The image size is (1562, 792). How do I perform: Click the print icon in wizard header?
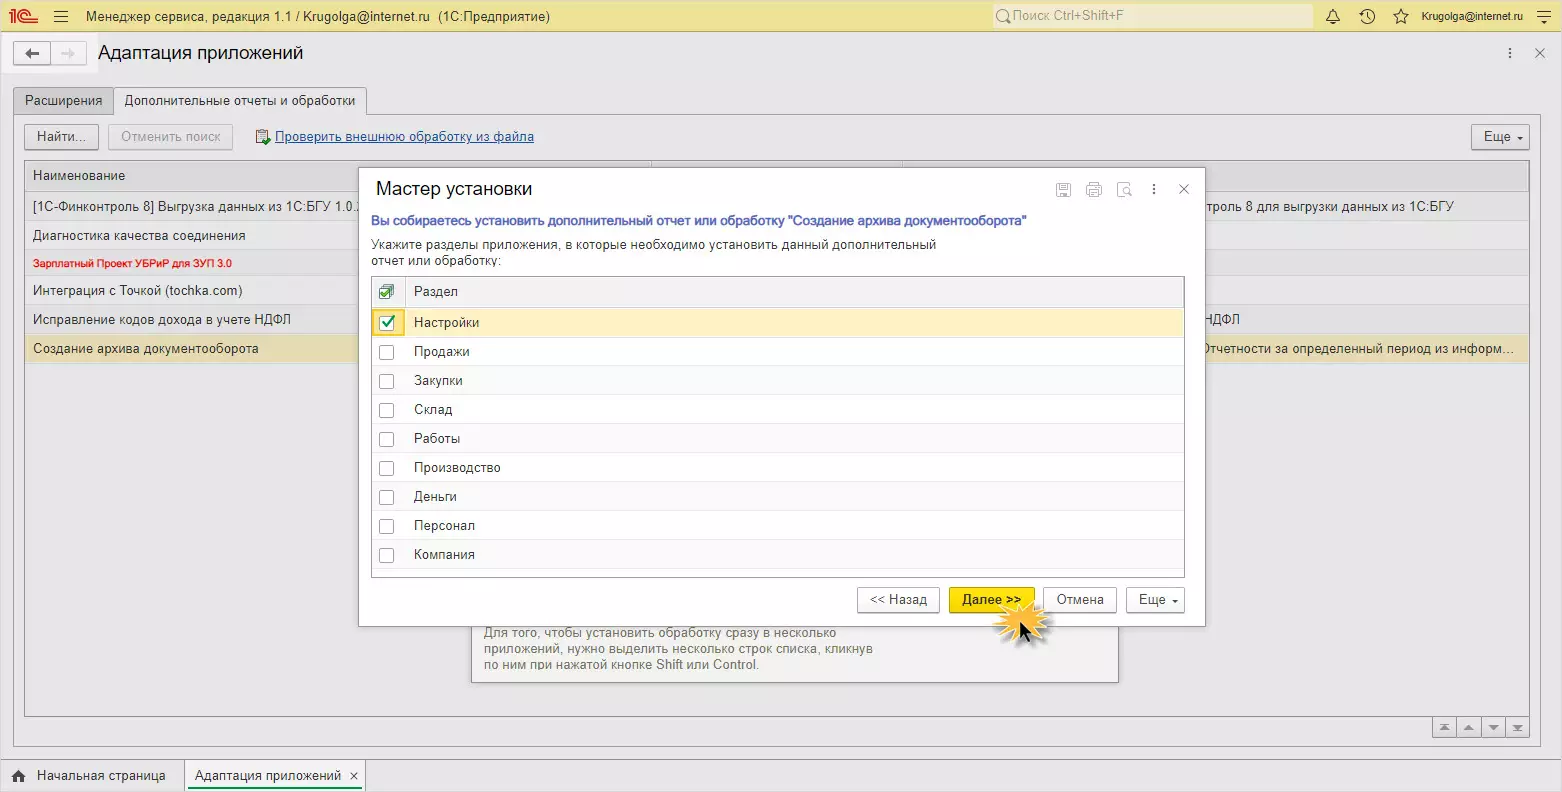coord(1093,189)
